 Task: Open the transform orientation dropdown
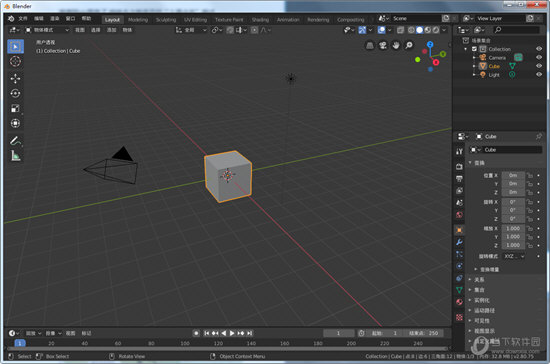click(x=191, y=30)
